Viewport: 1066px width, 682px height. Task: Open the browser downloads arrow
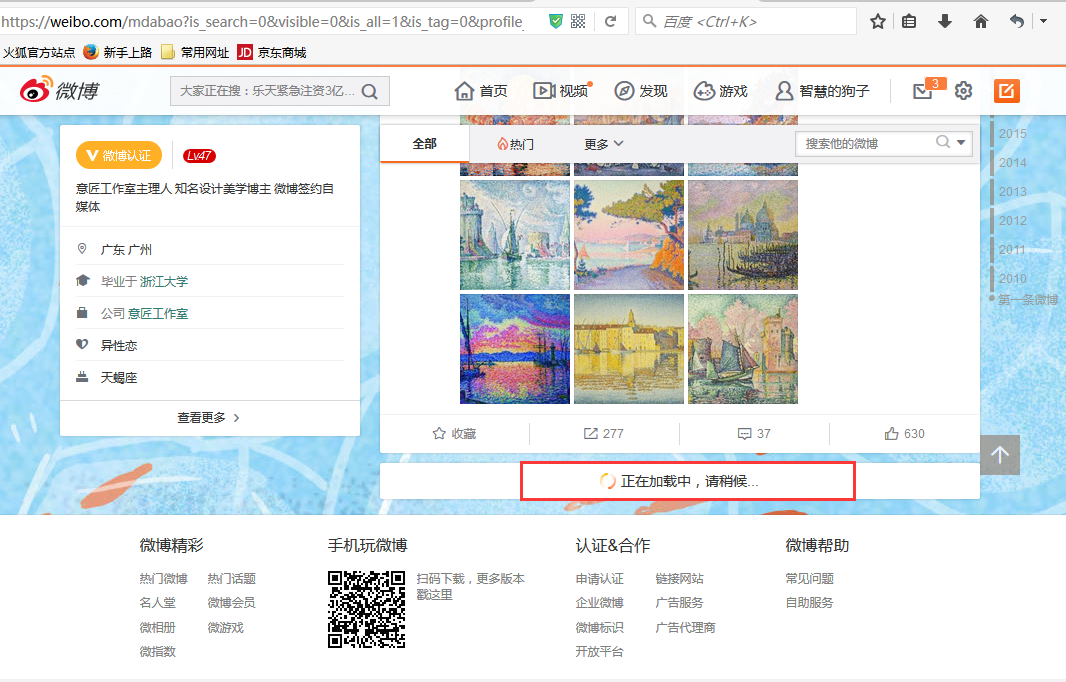point(944,22)
